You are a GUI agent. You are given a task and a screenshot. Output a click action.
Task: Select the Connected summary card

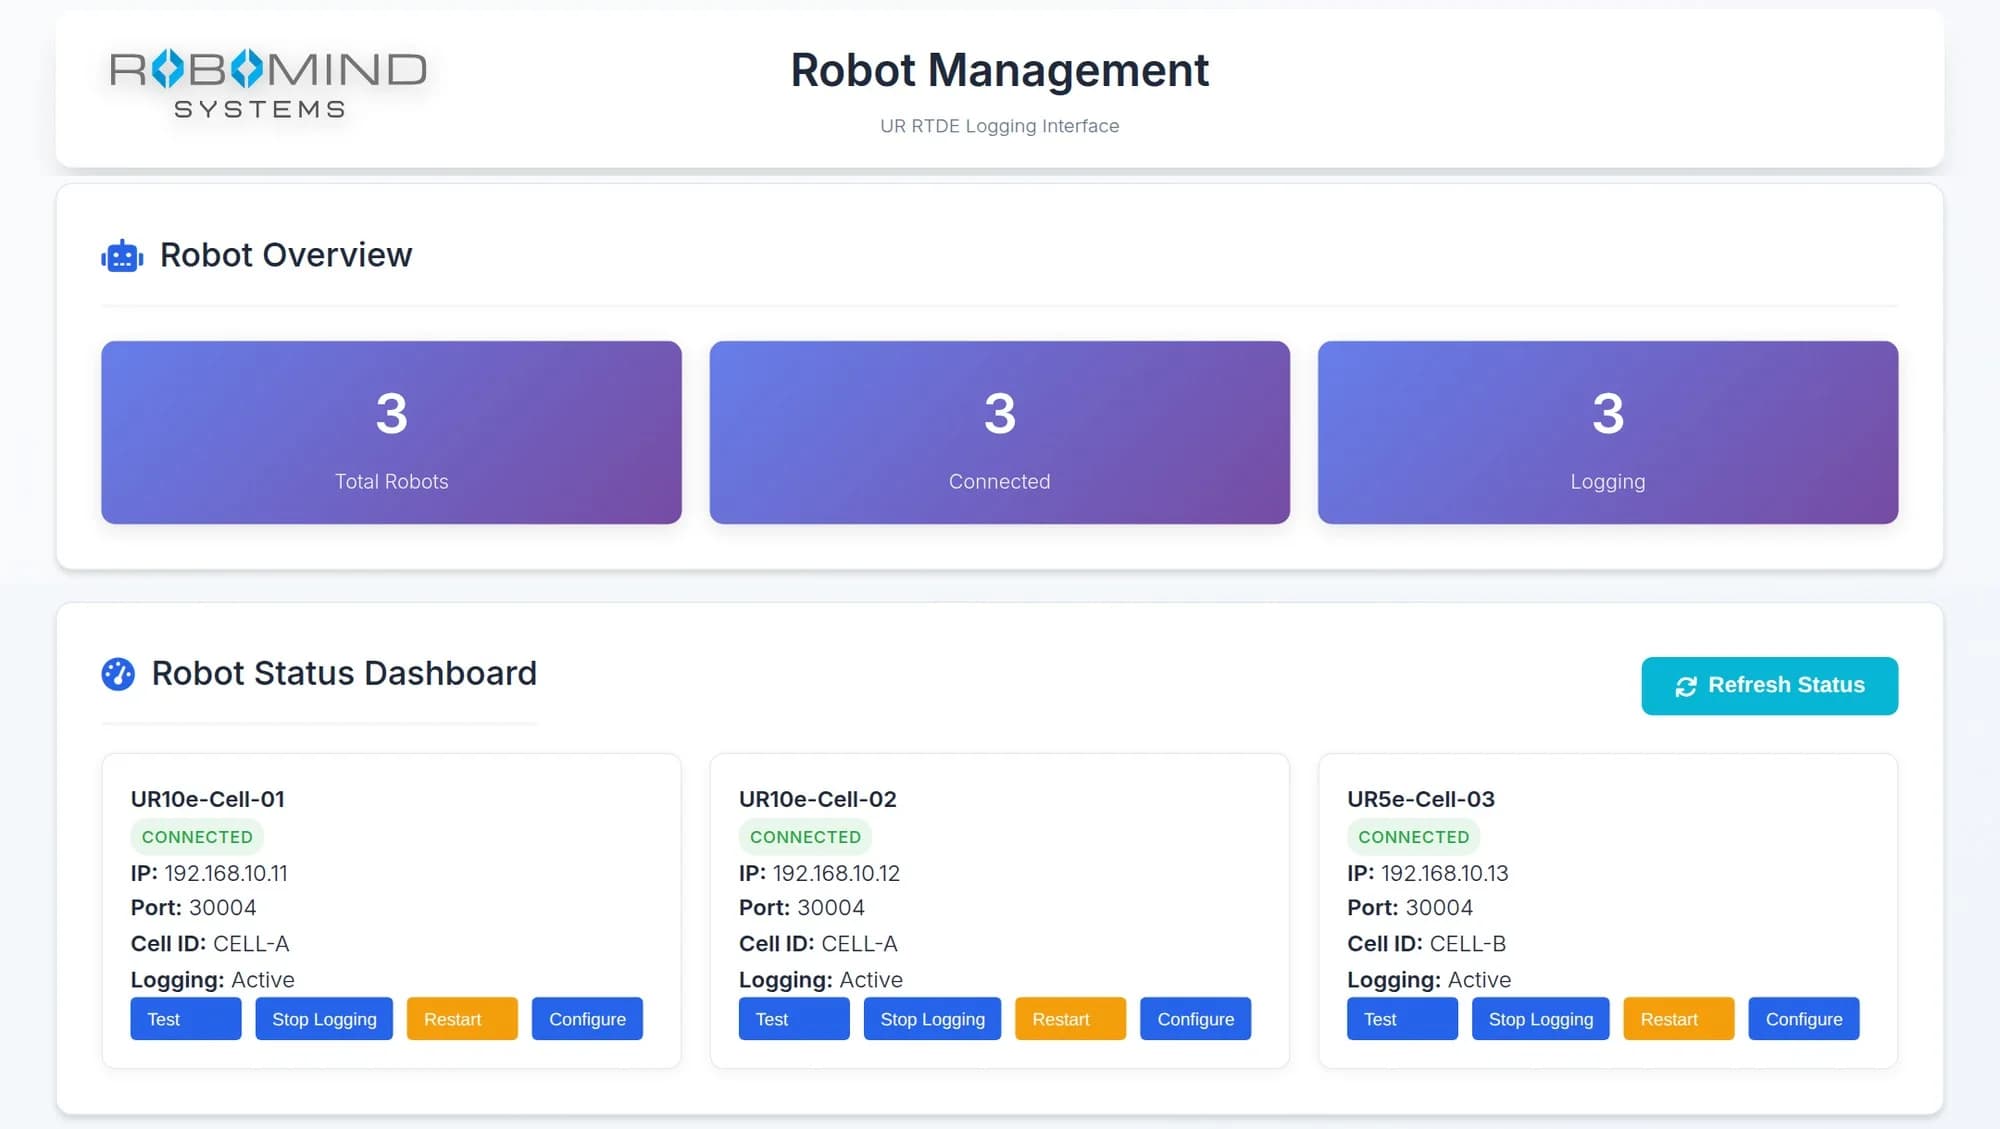point(999,432)
